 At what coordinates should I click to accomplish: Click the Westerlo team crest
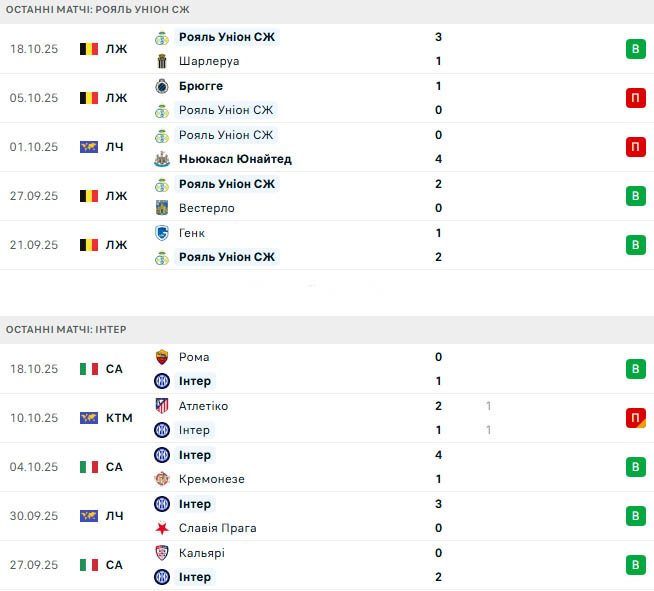pyautogui.click(x=162, y=208)
